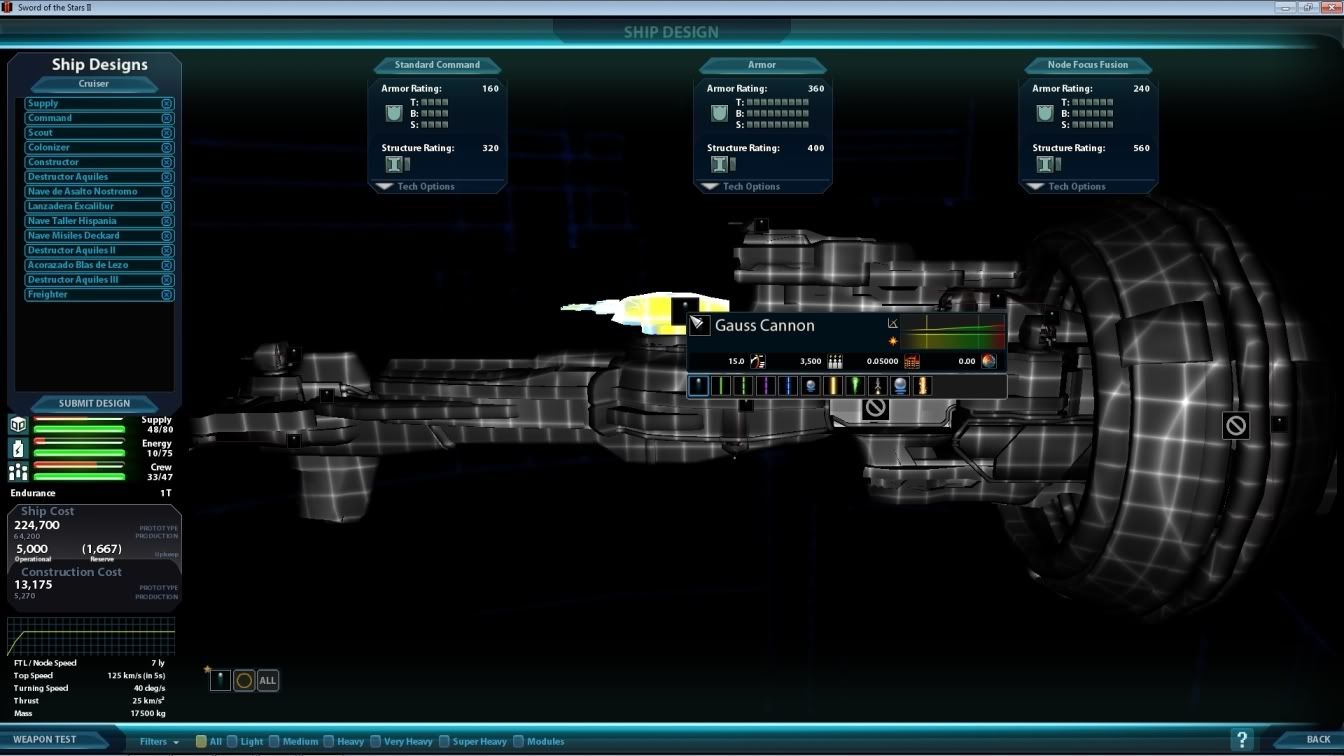The height and width of the screenshot is (756, 1344).
Task: Open the Armor mission section selector
Action: coord(762,65)
